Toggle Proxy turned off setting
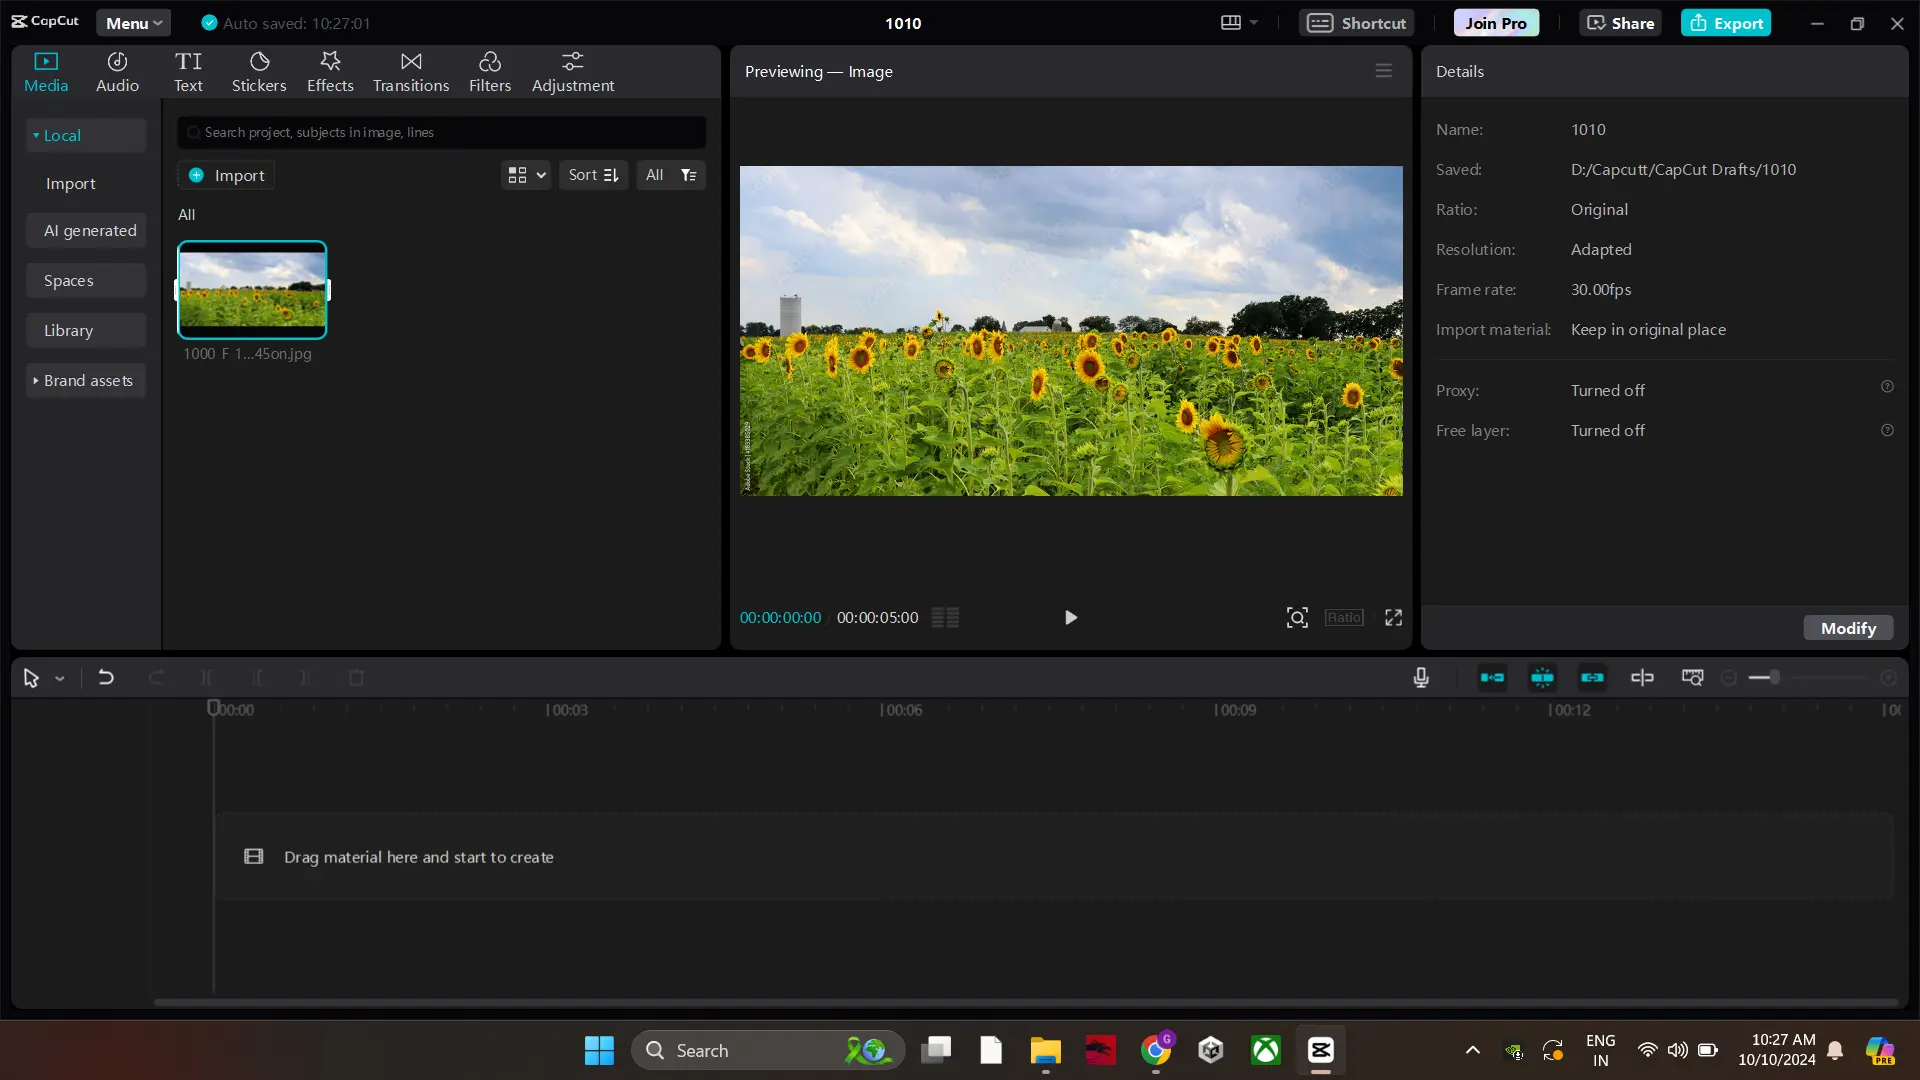The height and width of the screenshot is (1080, 1920). 1609,389
